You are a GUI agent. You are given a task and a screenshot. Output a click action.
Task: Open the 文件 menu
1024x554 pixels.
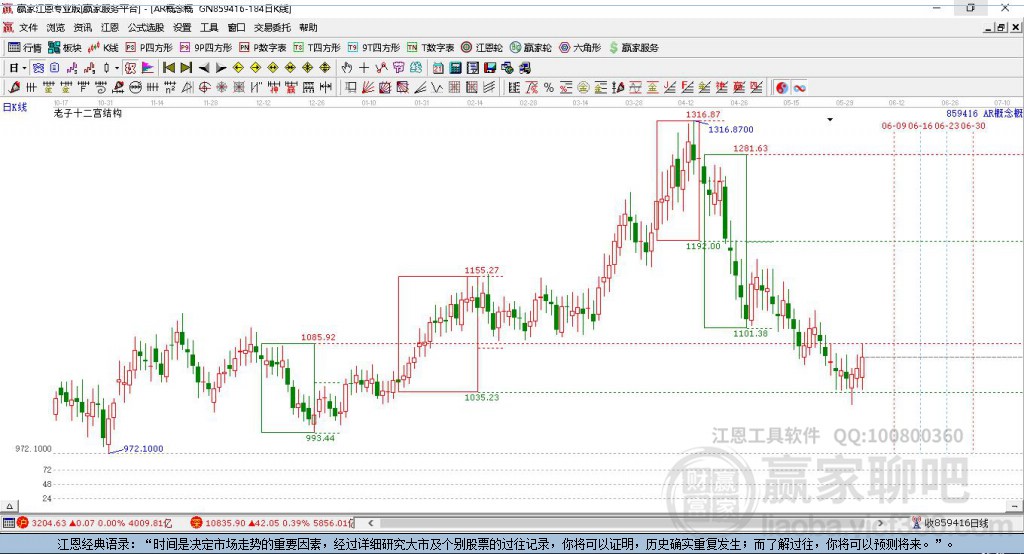28,27
